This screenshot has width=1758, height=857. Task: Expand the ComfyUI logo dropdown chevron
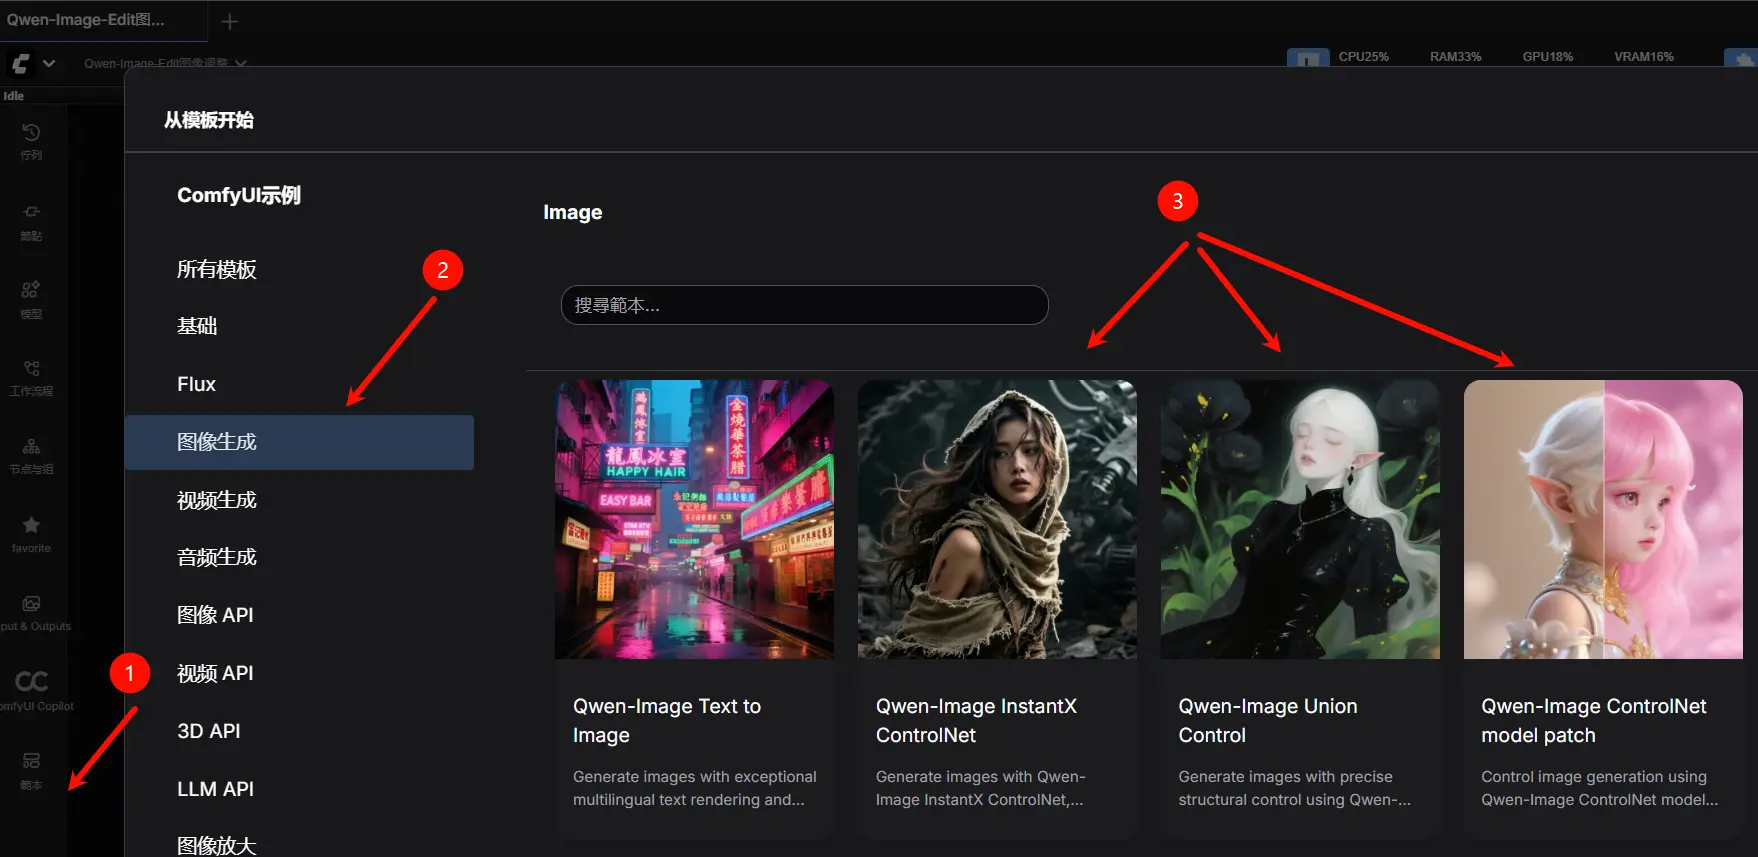(x=48, y=63)
